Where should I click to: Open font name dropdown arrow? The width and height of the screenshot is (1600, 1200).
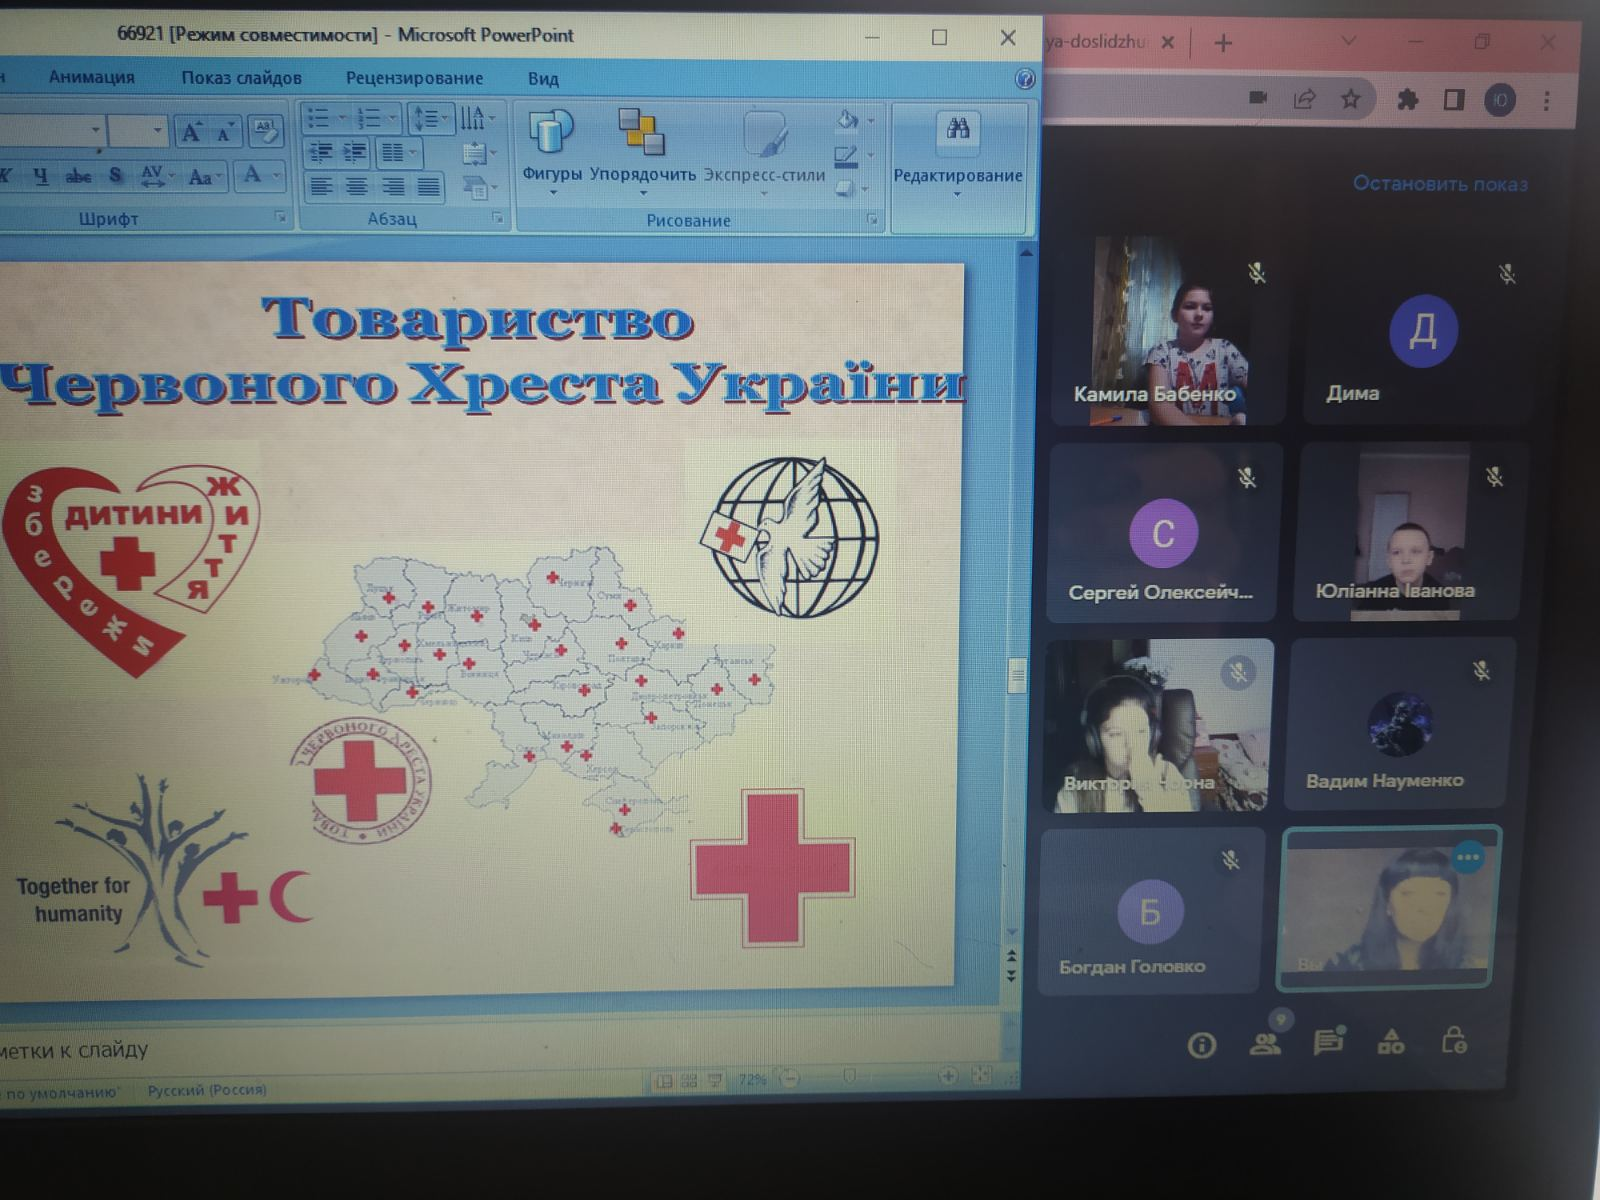pos(95,130)
